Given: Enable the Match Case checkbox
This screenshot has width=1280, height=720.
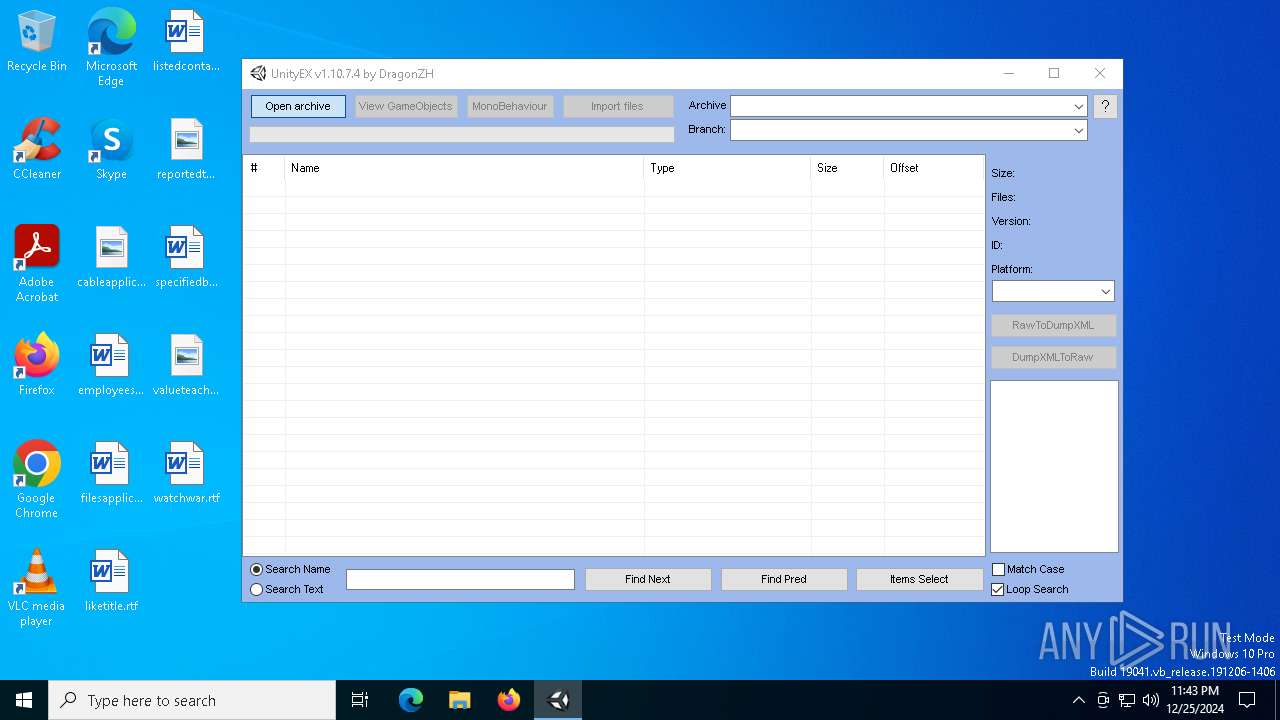Looking at the screenshot, I should [998, 569].
